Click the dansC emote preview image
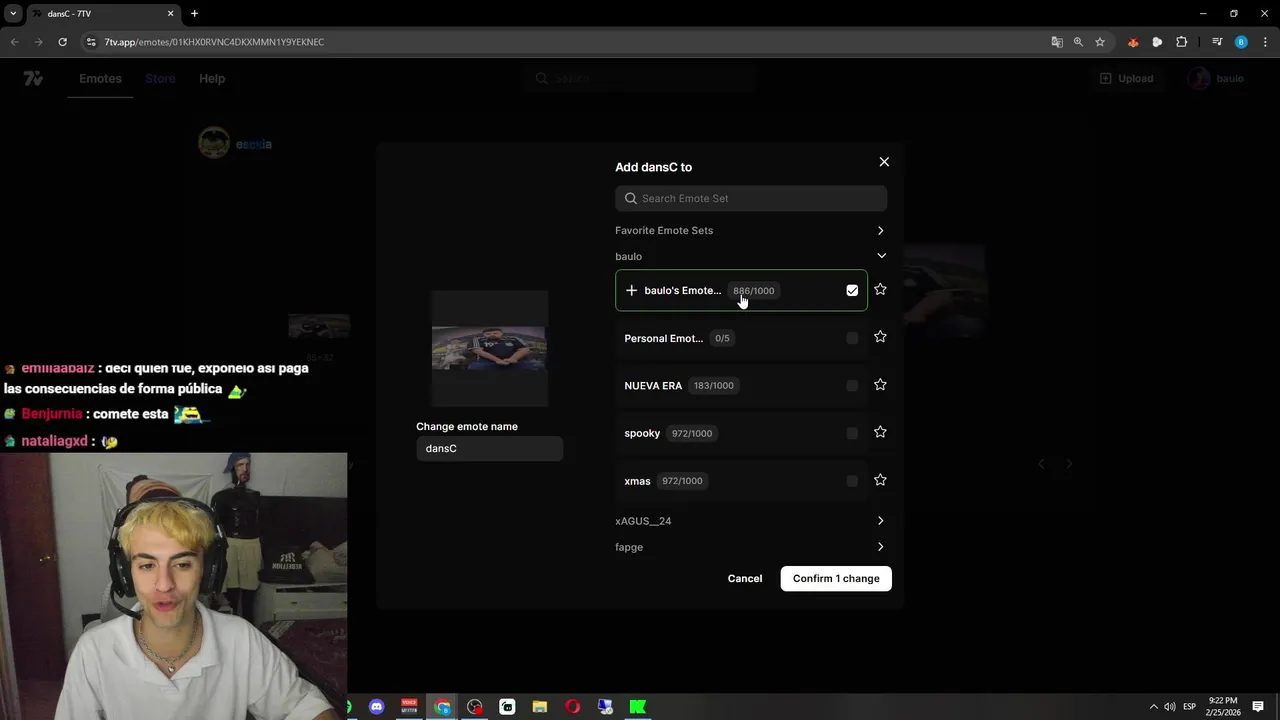Viewport: 1280px width, 720px height. pos(490,348)
